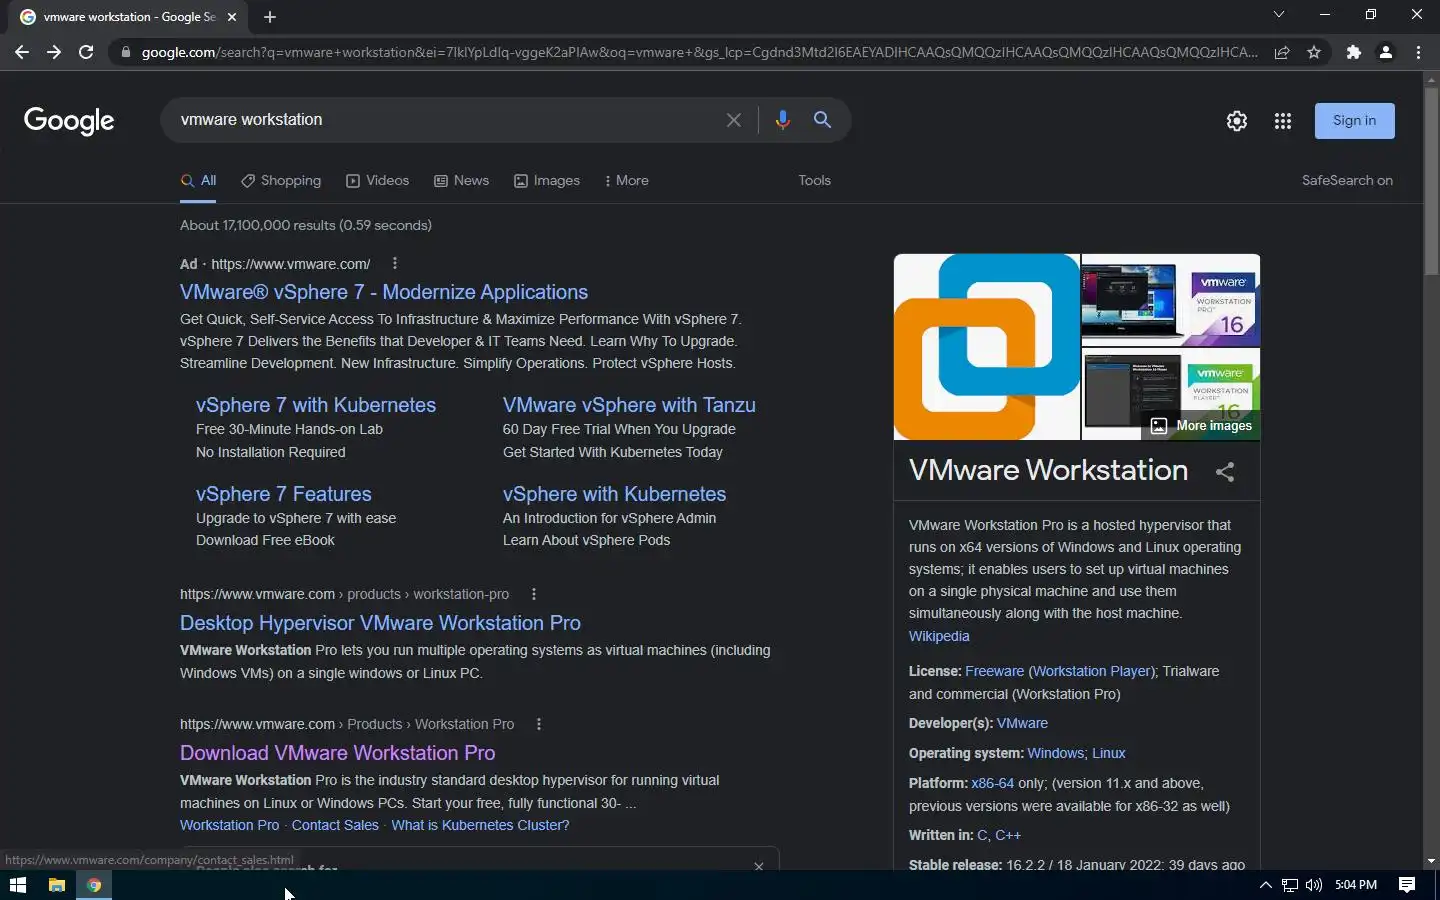This screenshot has height=900, width=1440.
Task: Open the Workstation Player link
Action: pos(1092,671)
